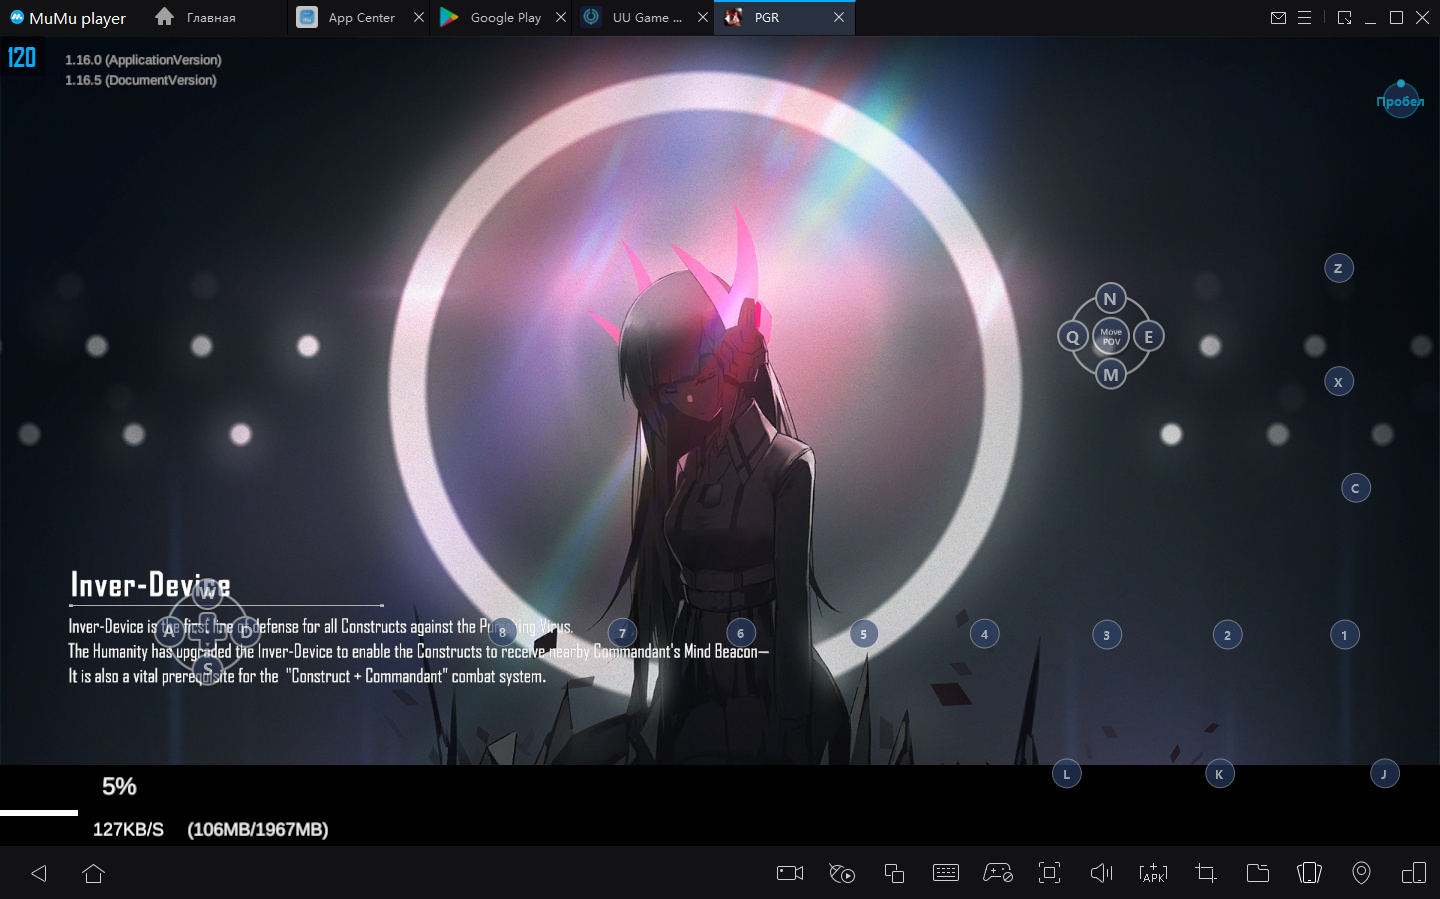The image size is (1440, 899).
Task: Open the shared folder icon
Action: tap(1258, 873)
